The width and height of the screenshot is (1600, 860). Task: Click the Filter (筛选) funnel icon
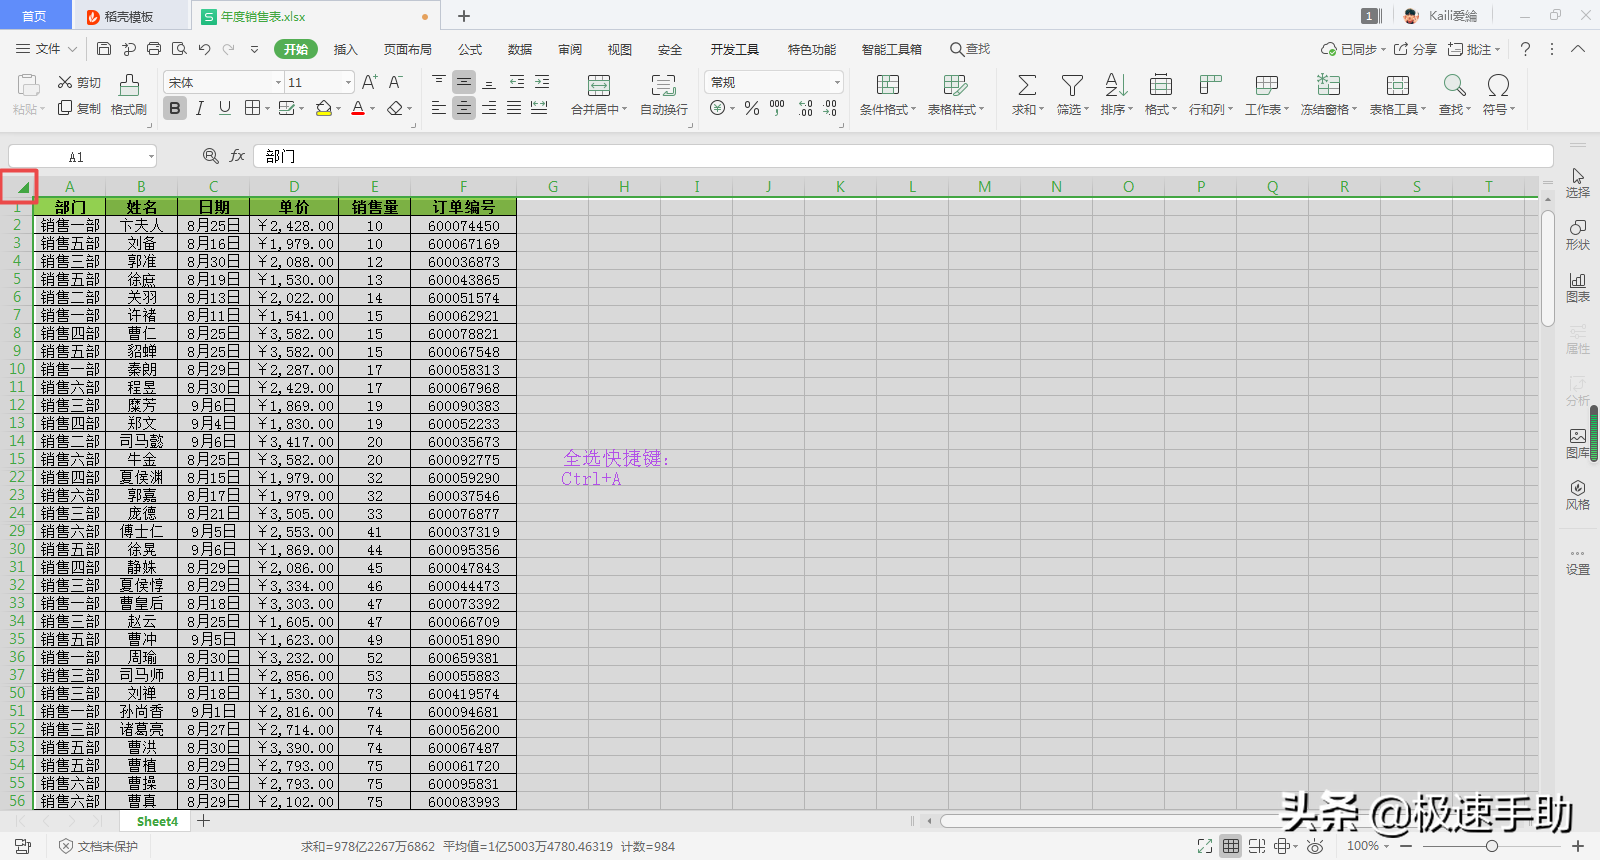(x=1072, y=86)
